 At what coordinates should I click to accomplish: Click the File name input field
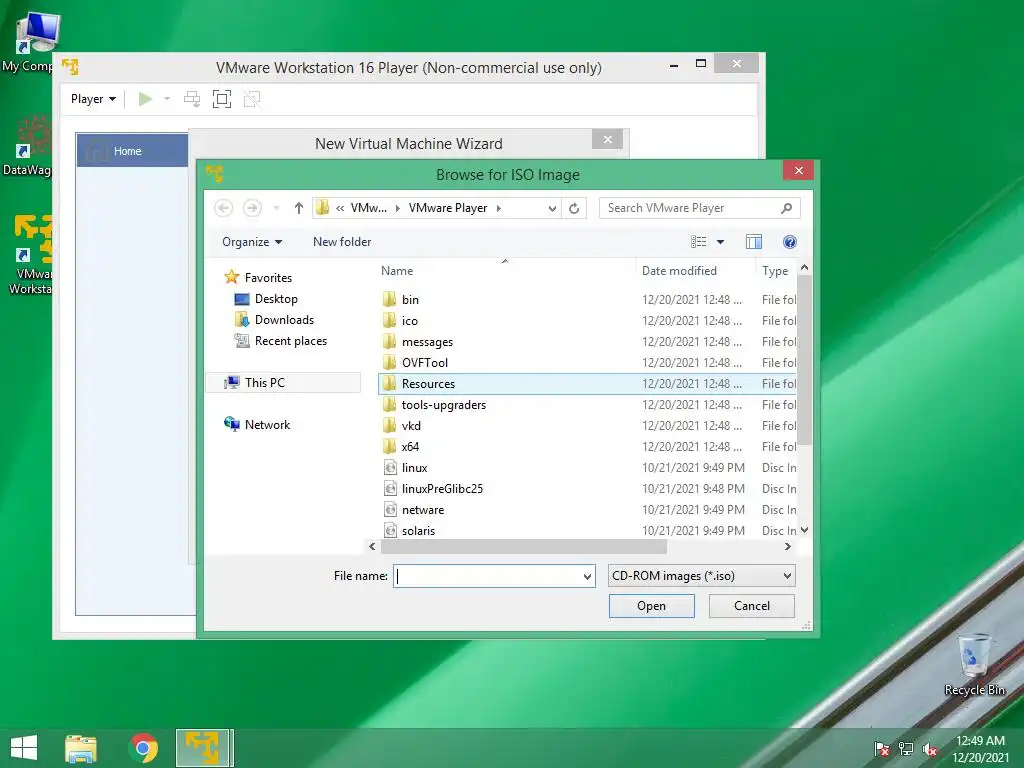click(x=487, y=576)
